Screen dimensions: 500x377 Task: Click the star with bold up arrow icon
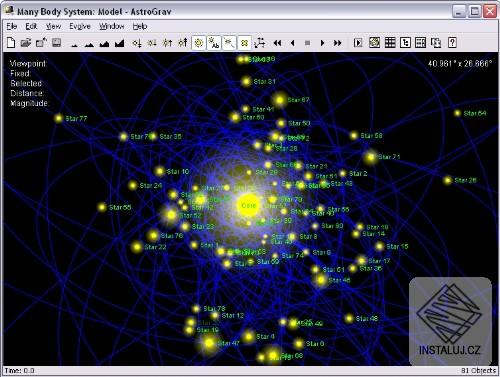click(182, 43)
